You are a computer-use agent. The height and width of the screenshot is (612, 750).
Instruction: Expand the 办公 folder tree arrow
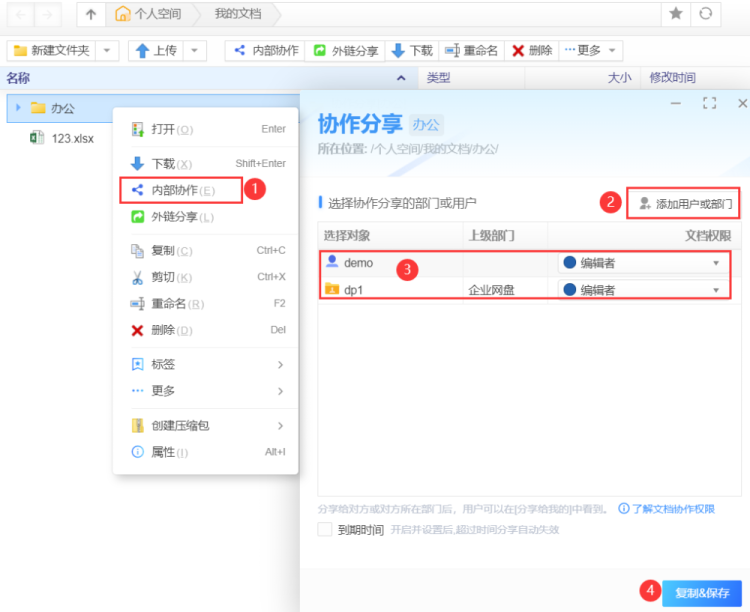[18, 108]
